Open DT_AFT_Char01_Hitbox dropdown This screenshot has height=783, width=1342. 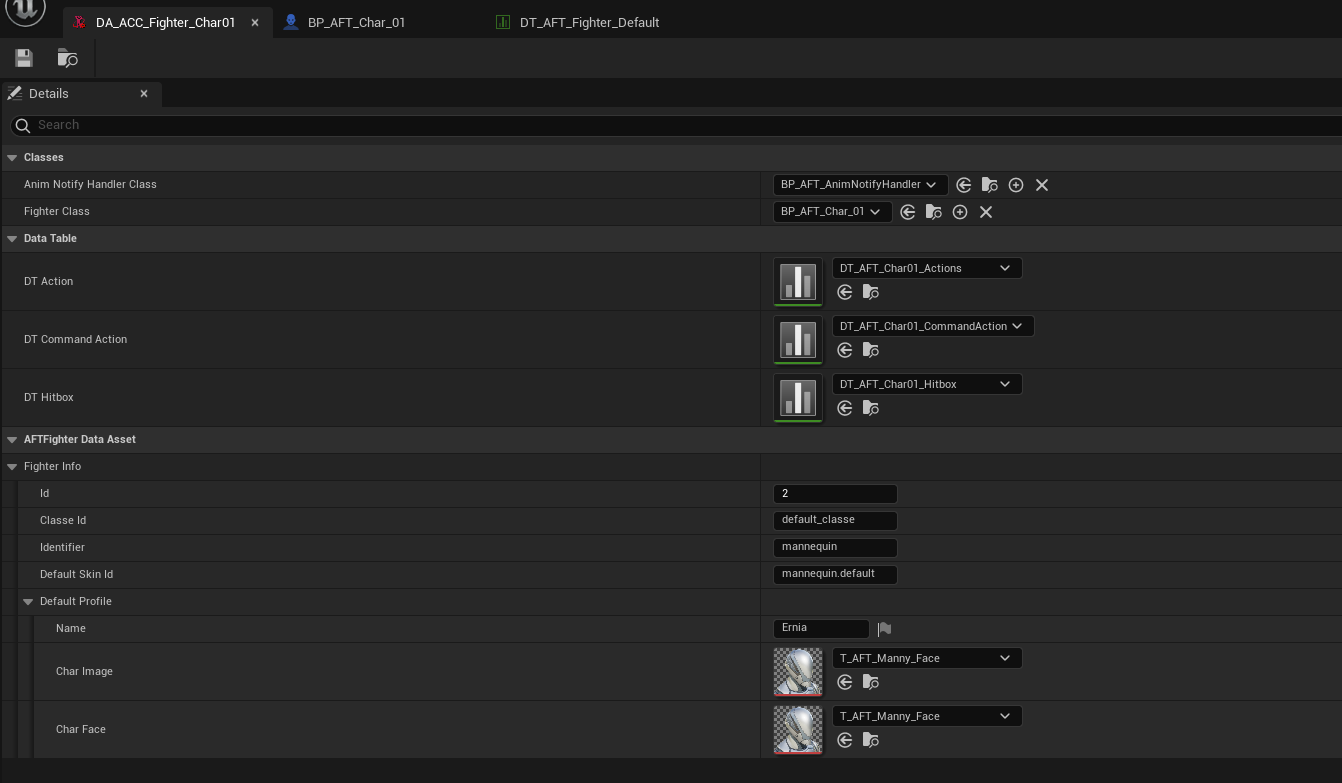(927, 384)
